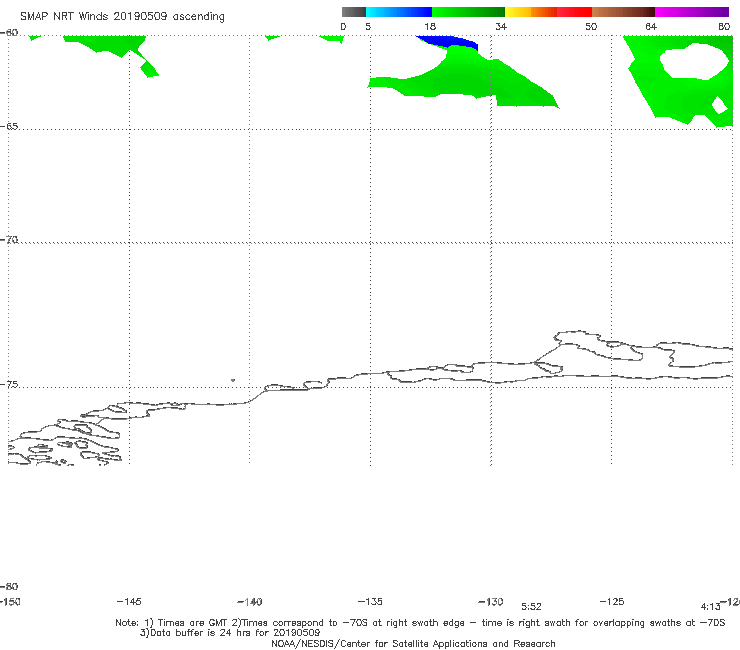Image resolution: width=740 pixels, height=650 pixels.
Task: Pick the yellow-to-red segment of the color bar
Action: point(548,12)
